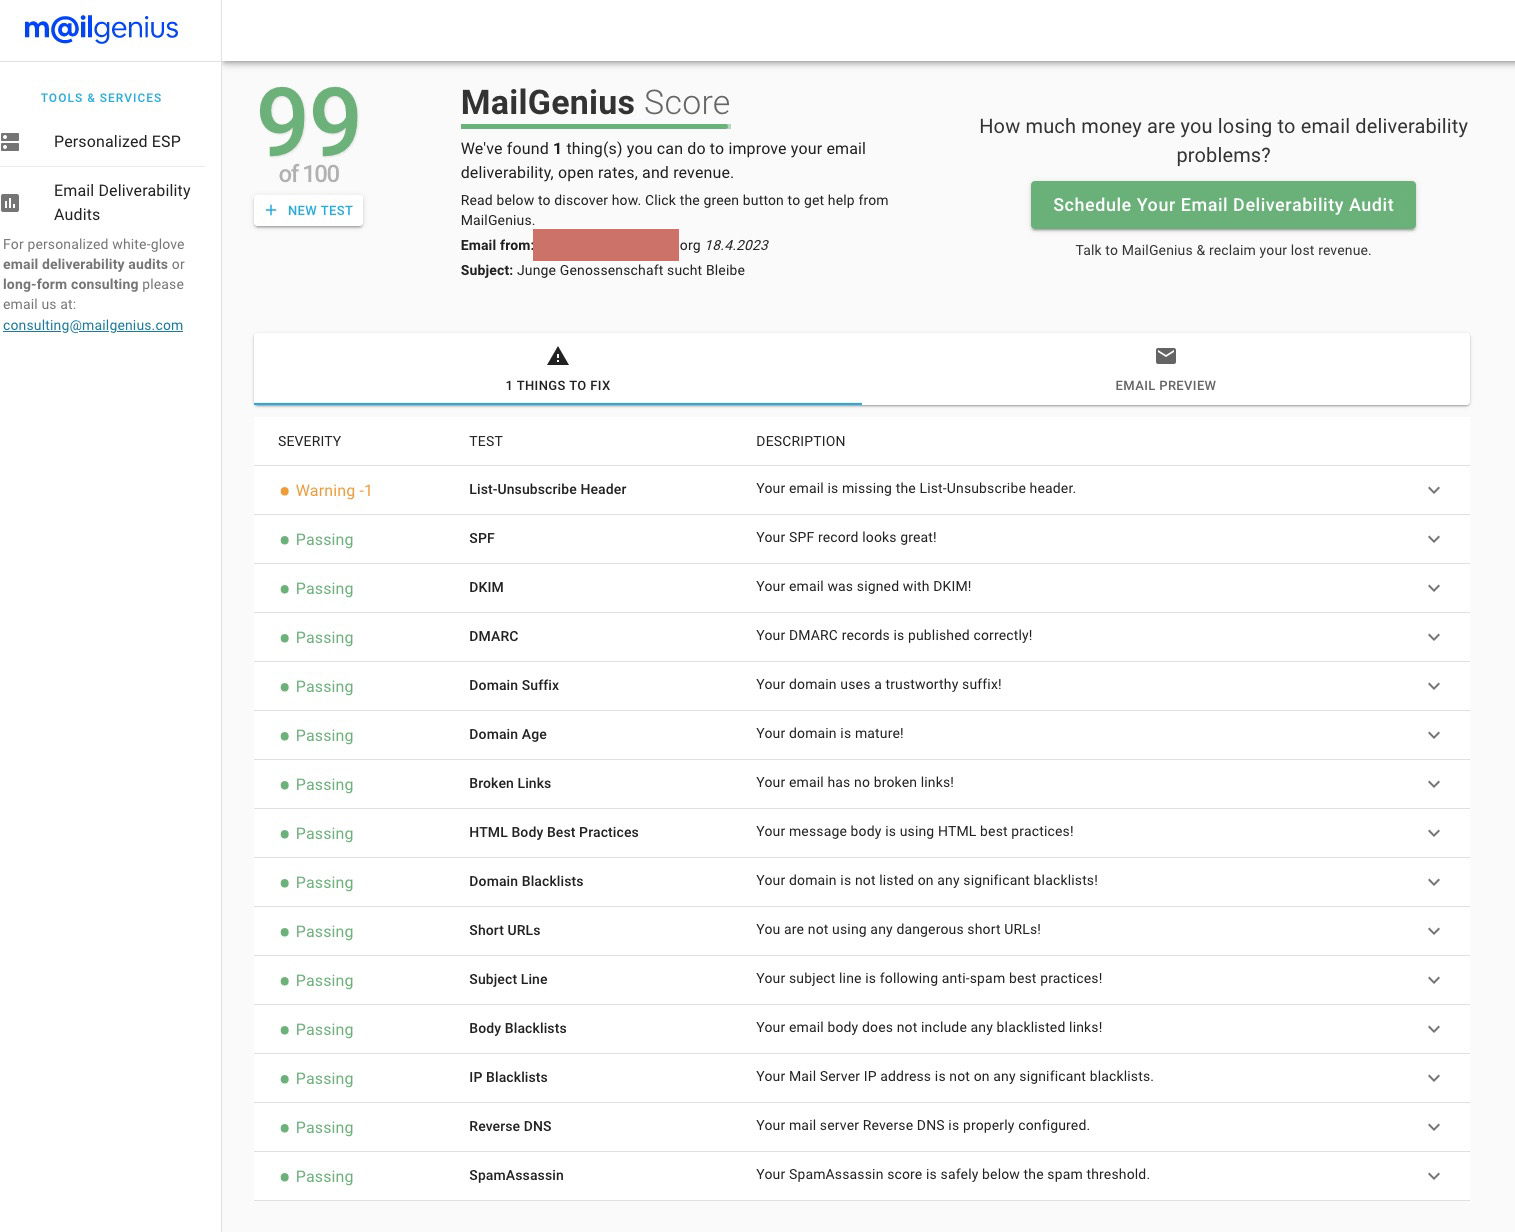
Task: Click the plus icon in New Test
Action: pos(271,210)
